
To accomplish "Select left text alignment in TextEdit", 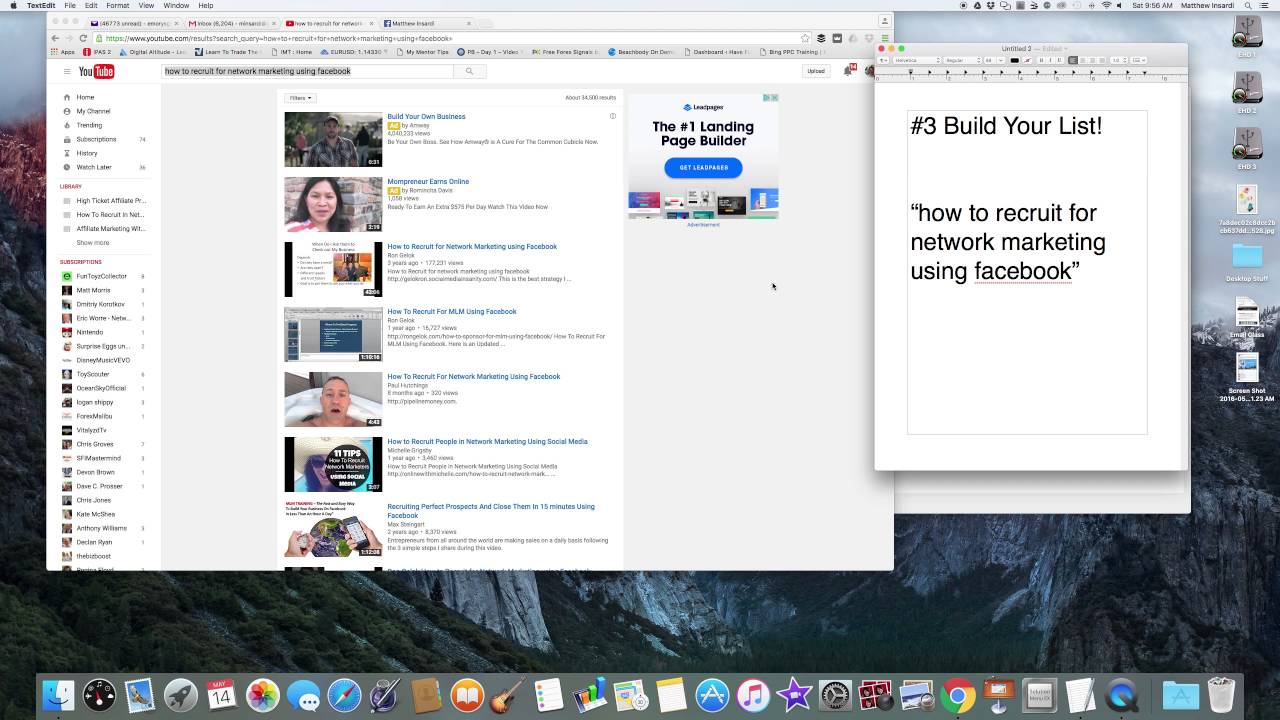I will tap(1073, 60).
